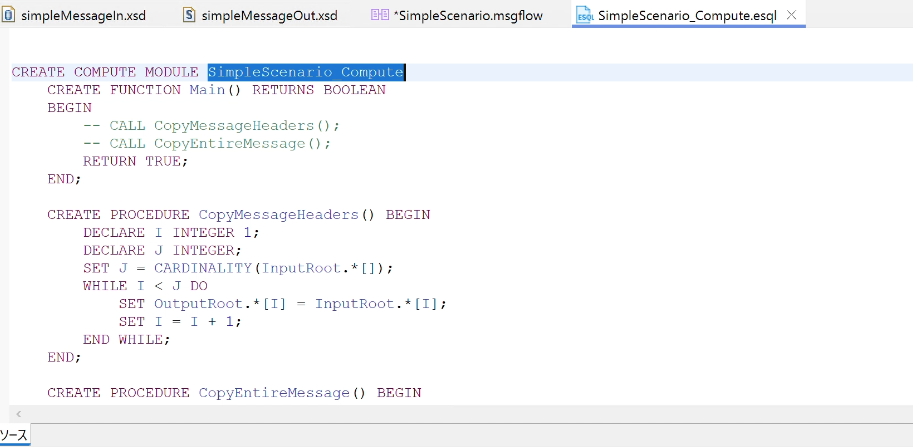This screenshot has width=913, height=447.
Task: Click the ESQL file icon
Action: pos(584,16)
